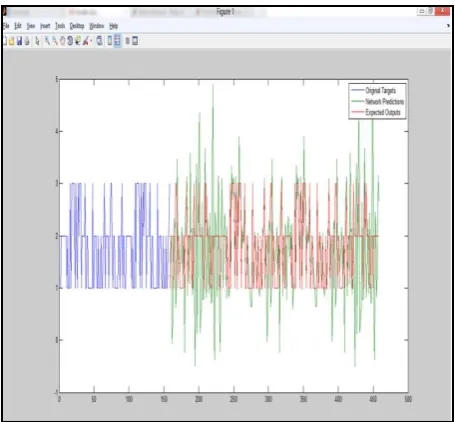The width and height of the screenshot is (455, 422).
Task: Enable the Data Cursor tool
Action: coord(78,41)
